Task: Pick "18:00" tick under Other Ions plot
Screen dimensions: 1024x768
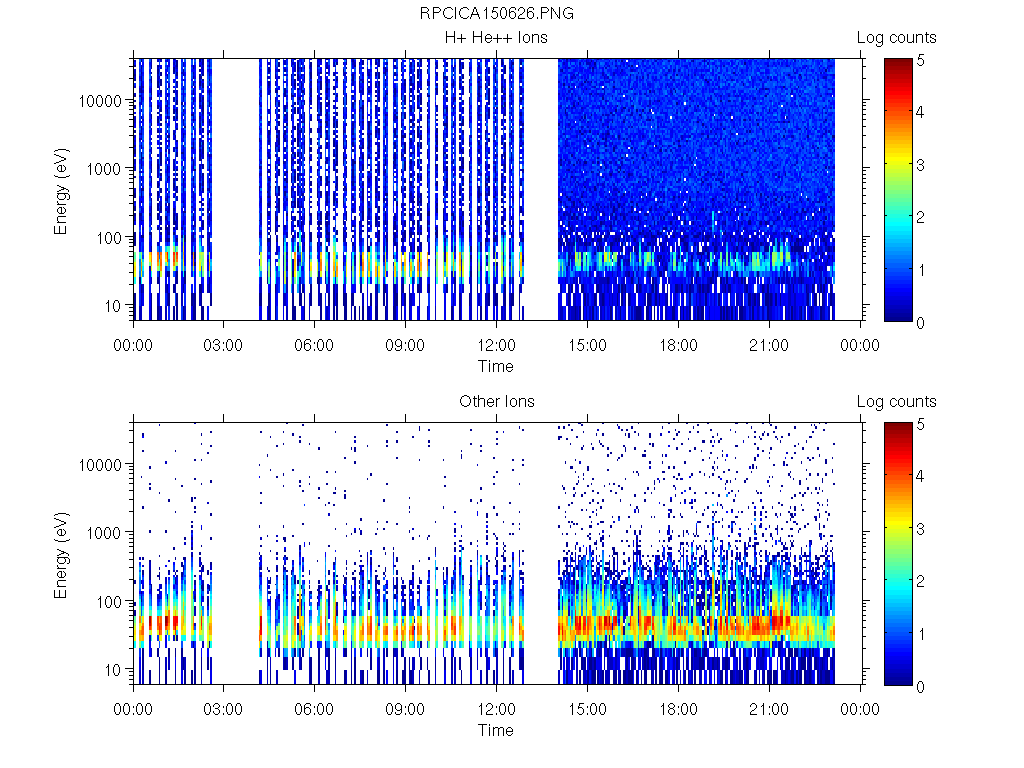Action: 678,709
